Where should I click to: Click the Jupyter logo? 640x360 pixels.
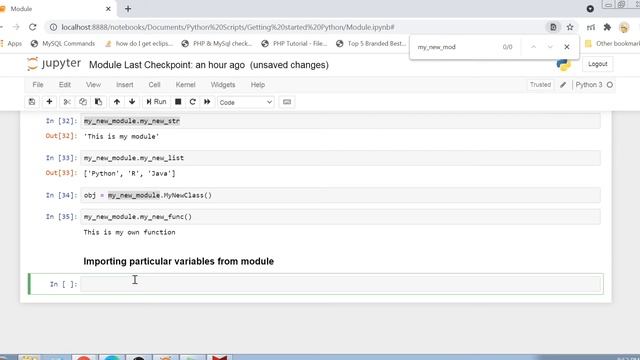tap(54, 64)
